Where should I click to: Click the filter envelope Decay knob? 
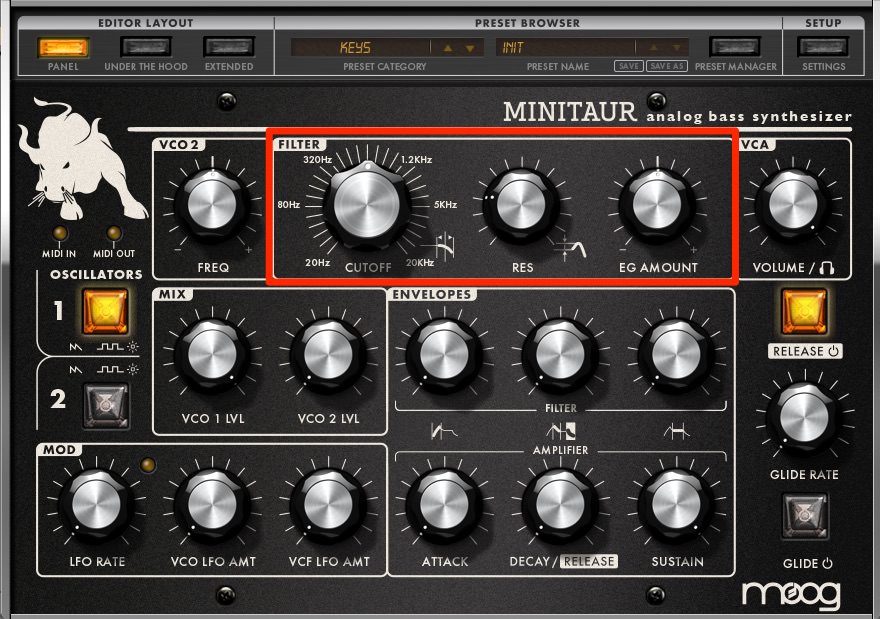pyautogui.click(x=561, y=355)
